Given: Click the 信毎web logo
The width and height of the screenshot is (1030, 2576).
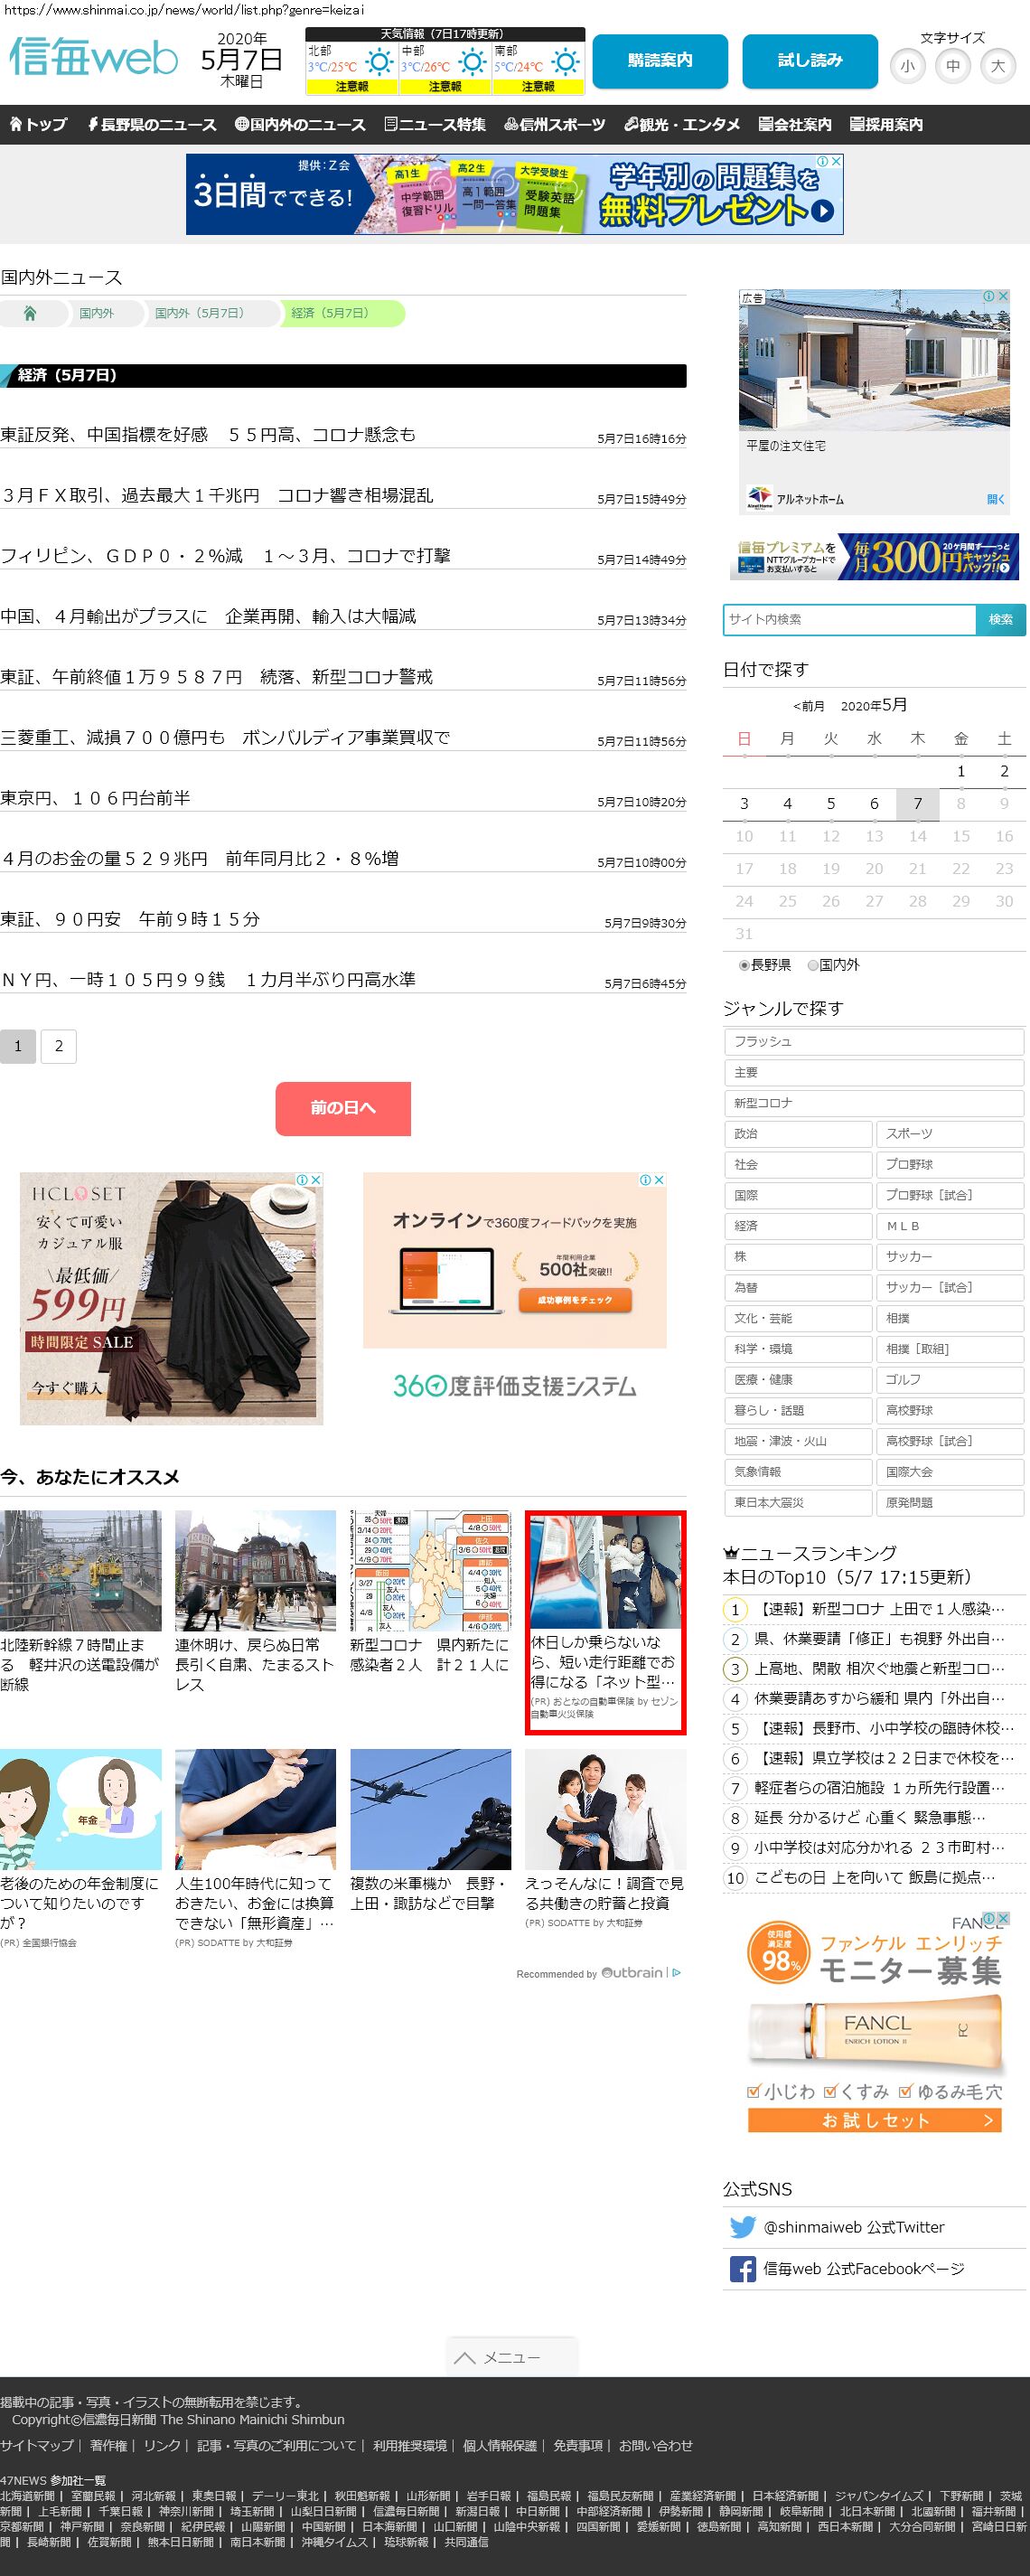Looking at the screenshot, I should pos(93,58).
